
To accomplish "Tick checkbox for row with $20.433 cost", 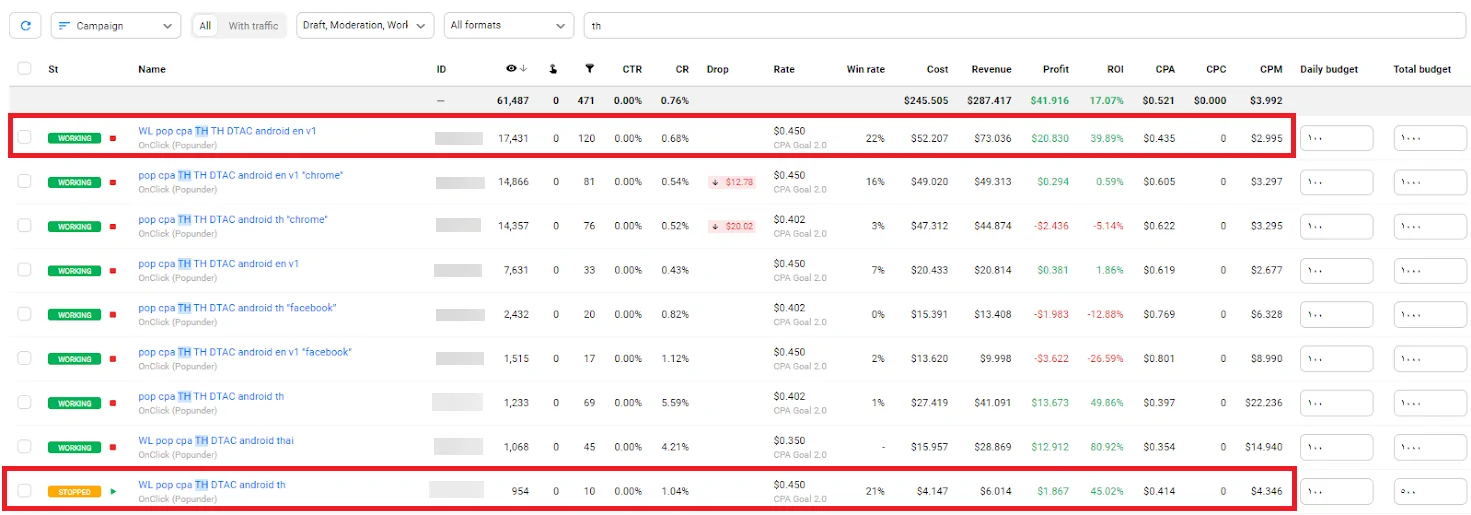I will pyautogui.click(x=25, y=270).
